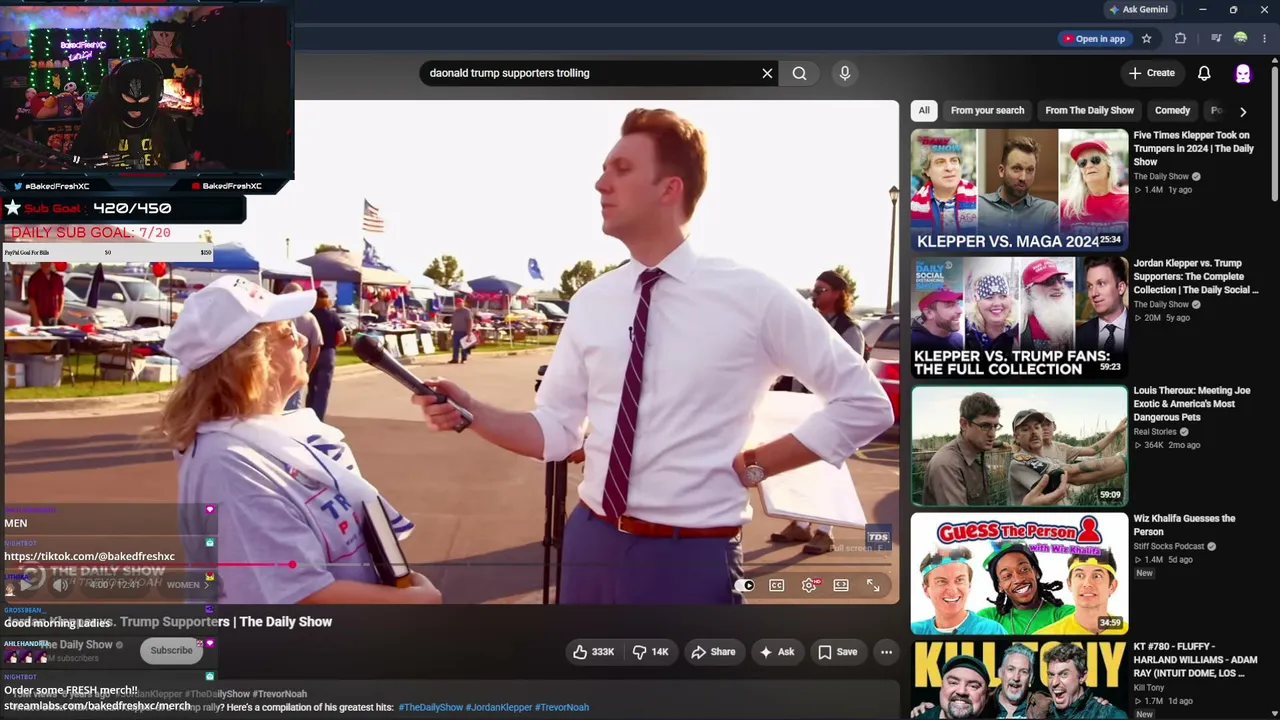Click the #TrevorNoah hashtag in the description

[x=562, y=707]
